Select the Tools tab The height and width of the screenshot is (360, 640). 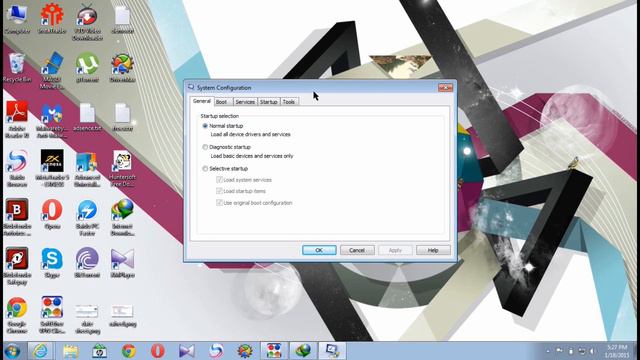[289, 102]
